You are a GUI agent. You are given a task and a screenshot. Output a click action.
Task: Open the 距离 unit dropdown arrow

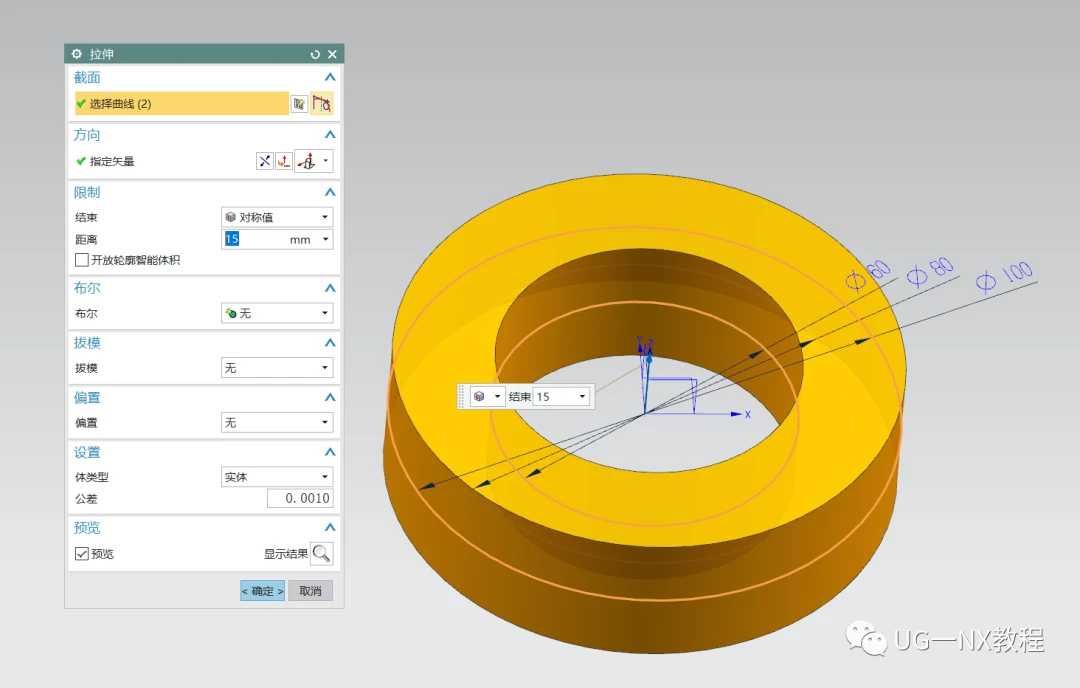[x=326, y=239]
